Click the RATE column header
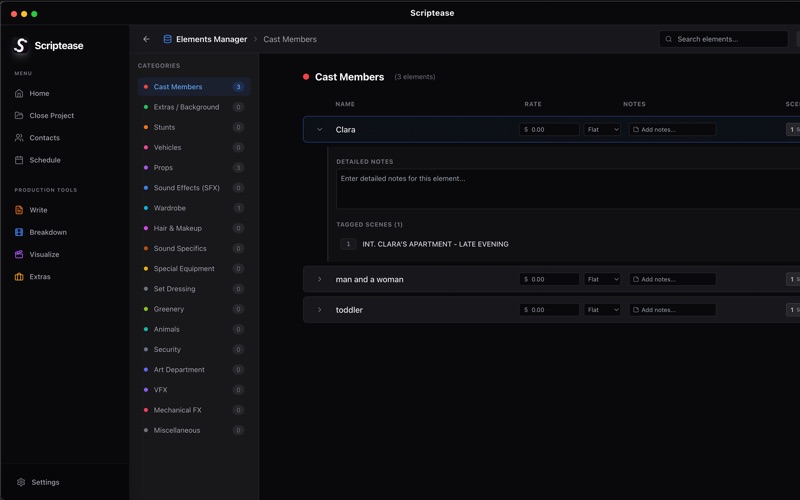This screenshot has width=800, height=500. (x=533, y=104)
